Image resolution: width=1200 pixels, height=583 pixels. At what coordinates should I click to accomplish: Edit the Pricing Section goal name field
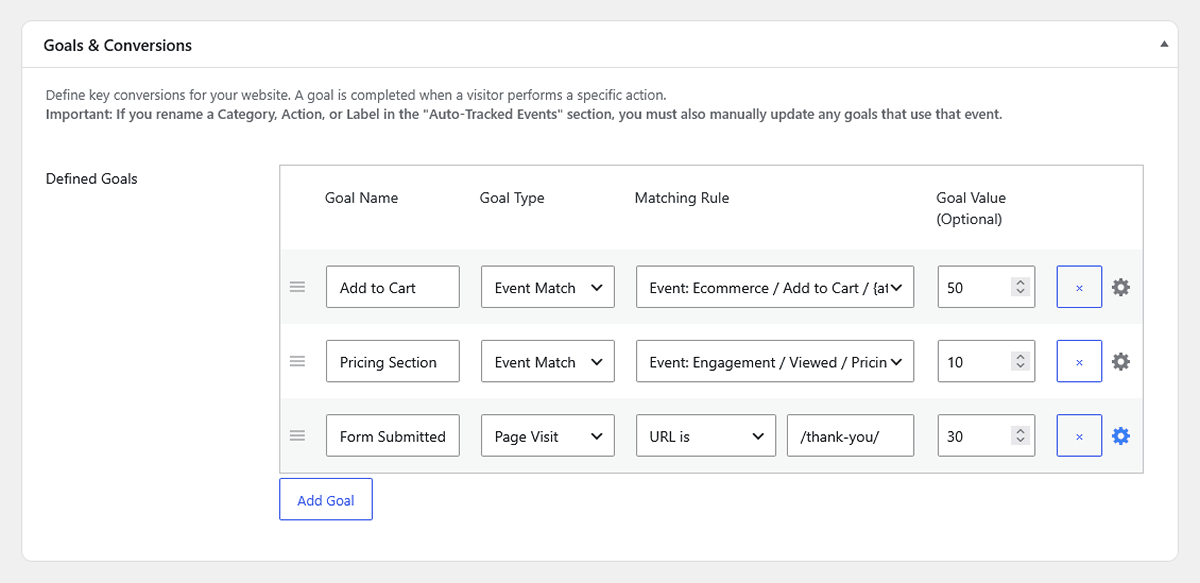(x=393, y=361)
